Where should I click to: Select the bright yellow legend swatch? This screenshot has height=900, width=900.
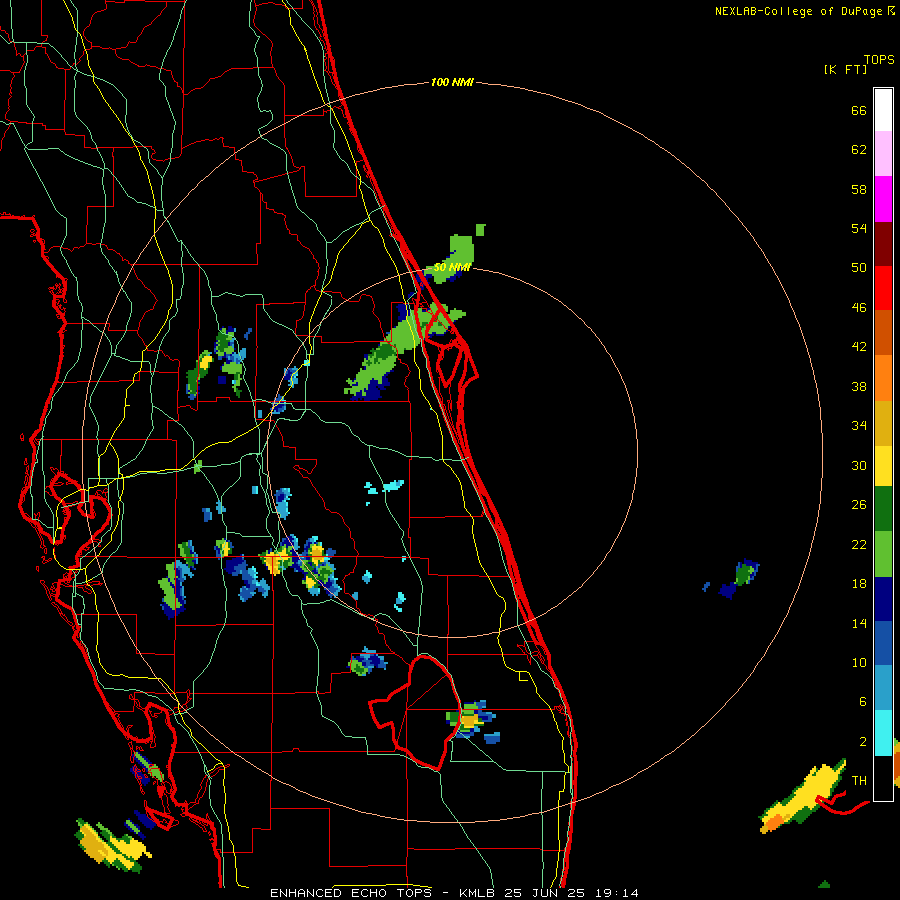883,466
